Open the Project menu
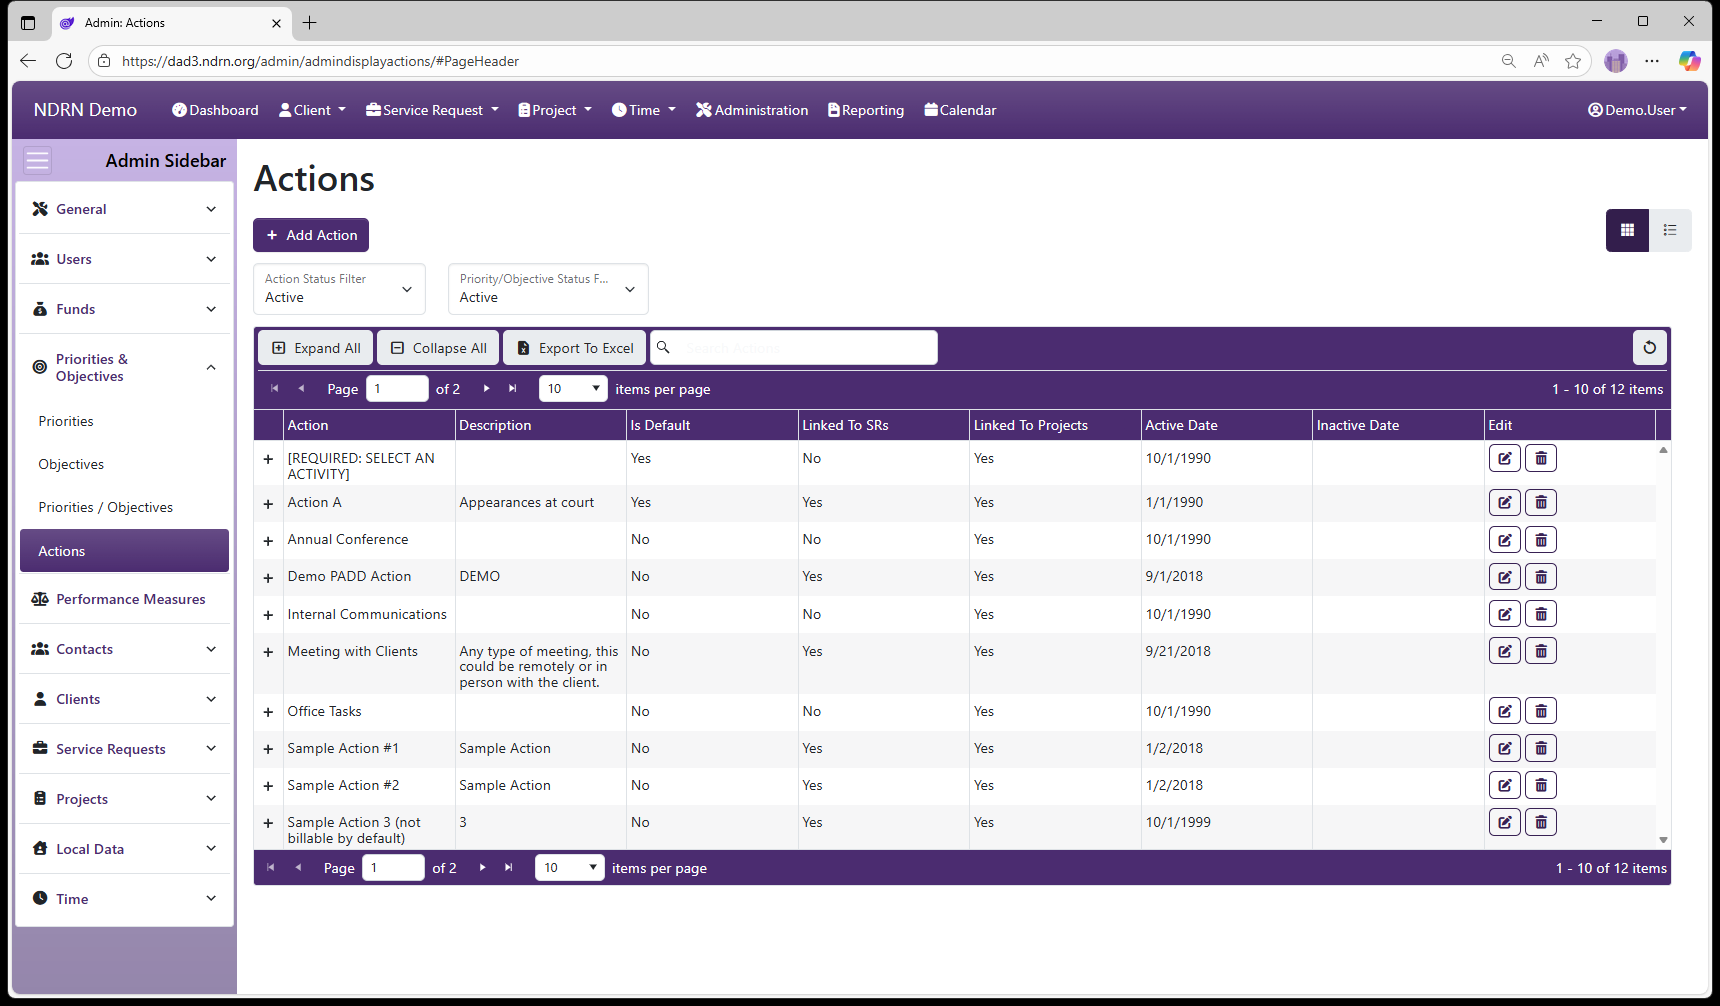The width and height of the screenshot is (1720, 1006). [555, 110]
